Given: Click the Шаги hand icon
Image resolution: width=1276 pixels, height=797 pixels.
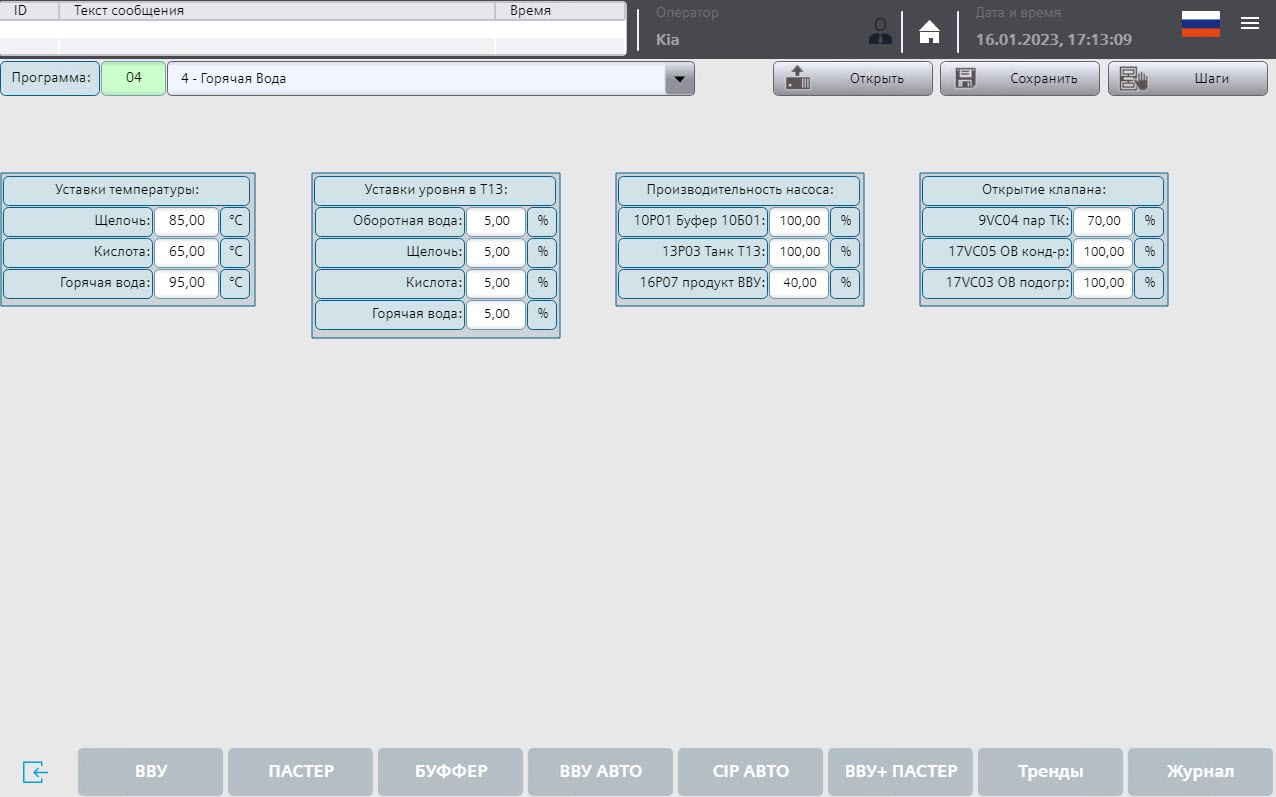Looking at the screenshot, I should coord(1134,78).
